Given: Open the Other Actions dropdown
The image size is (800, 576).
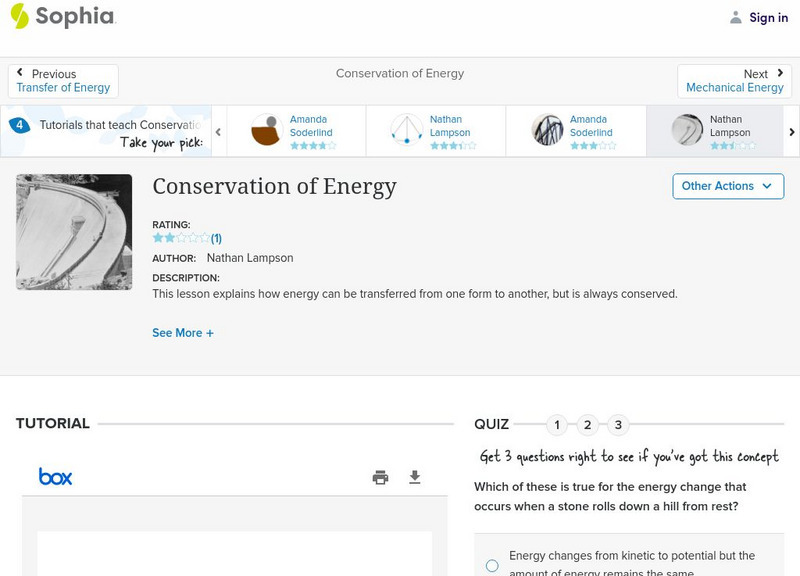Looking at the screenshot, I should [x=728, y=186].
